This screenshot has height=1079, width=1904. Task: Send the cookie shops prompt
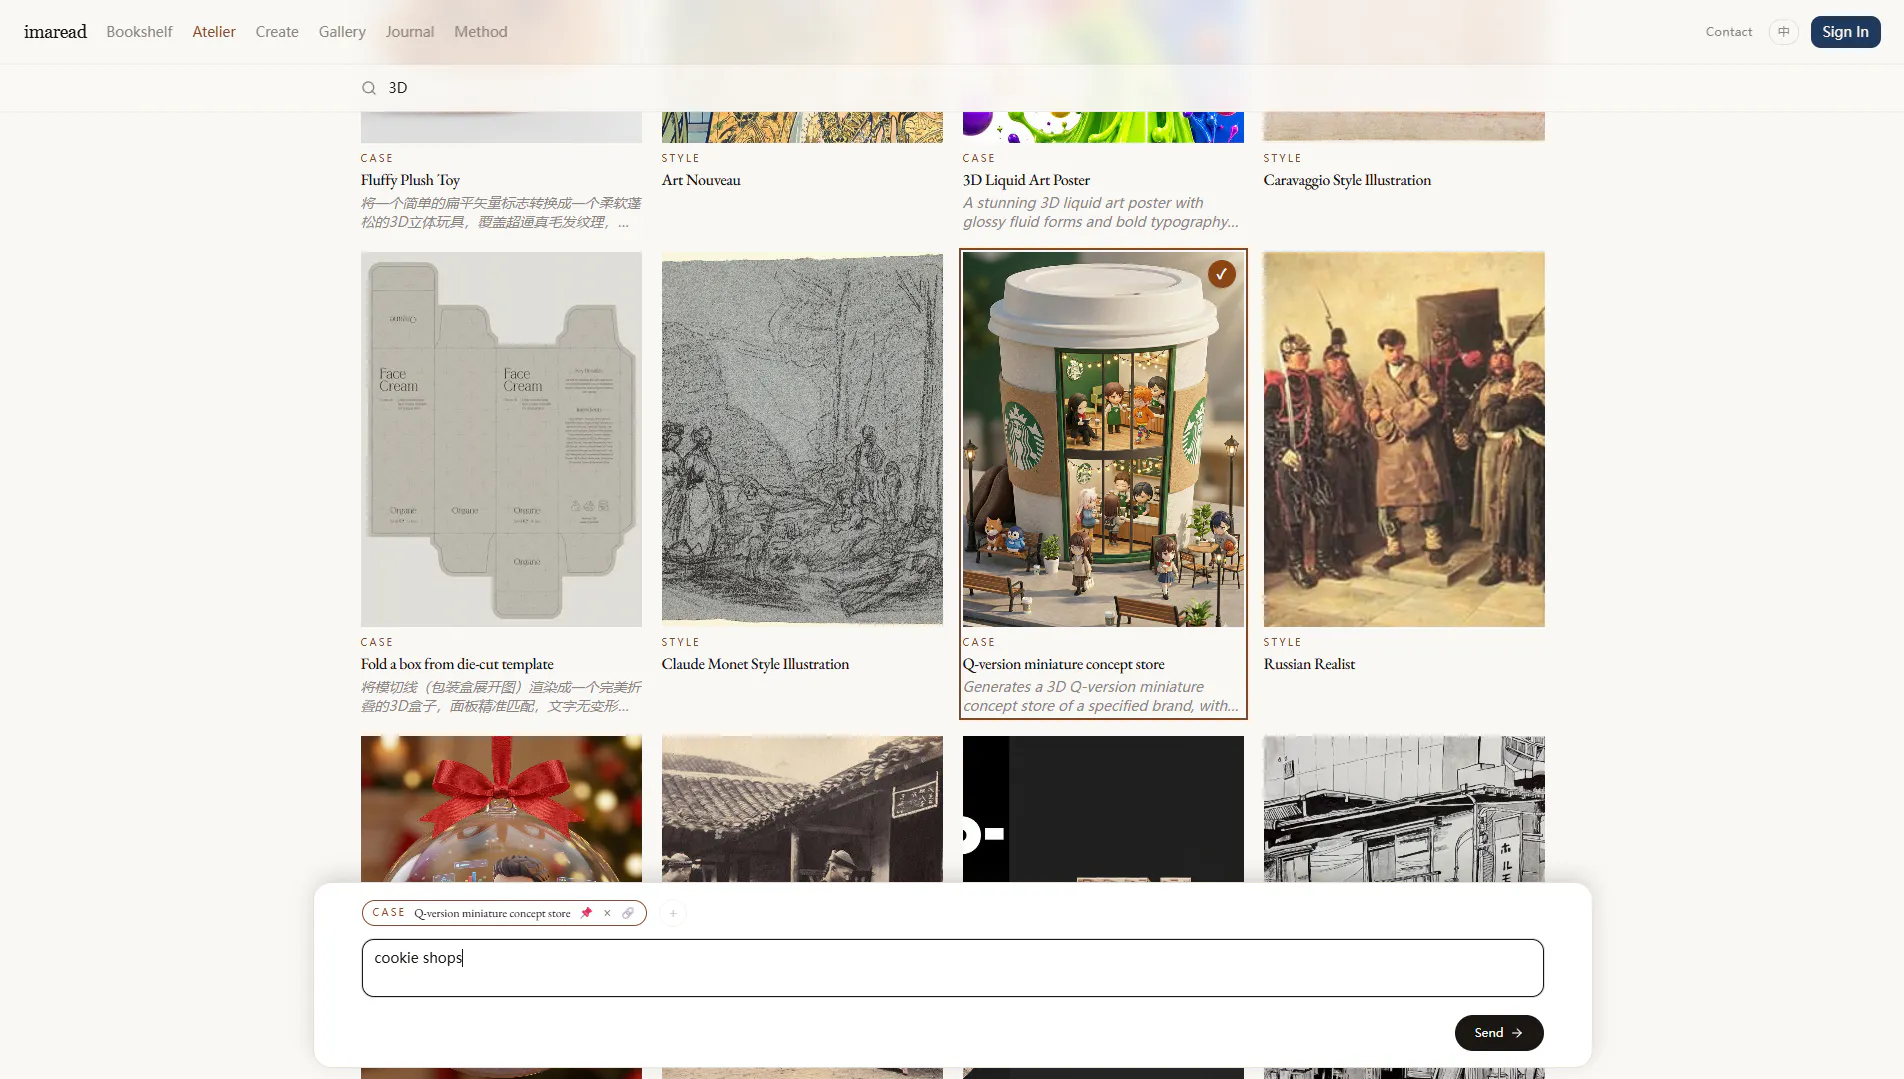[x=1498, y=1033]
